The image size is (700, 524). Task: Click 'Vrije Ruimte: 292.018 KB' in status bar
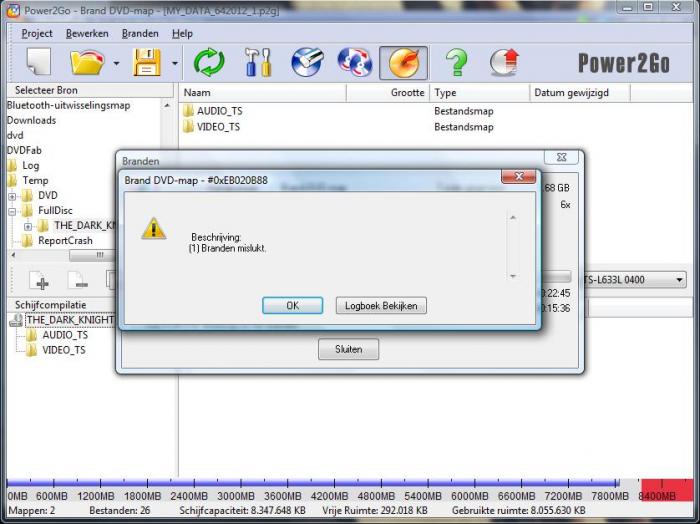pos(375,510)
